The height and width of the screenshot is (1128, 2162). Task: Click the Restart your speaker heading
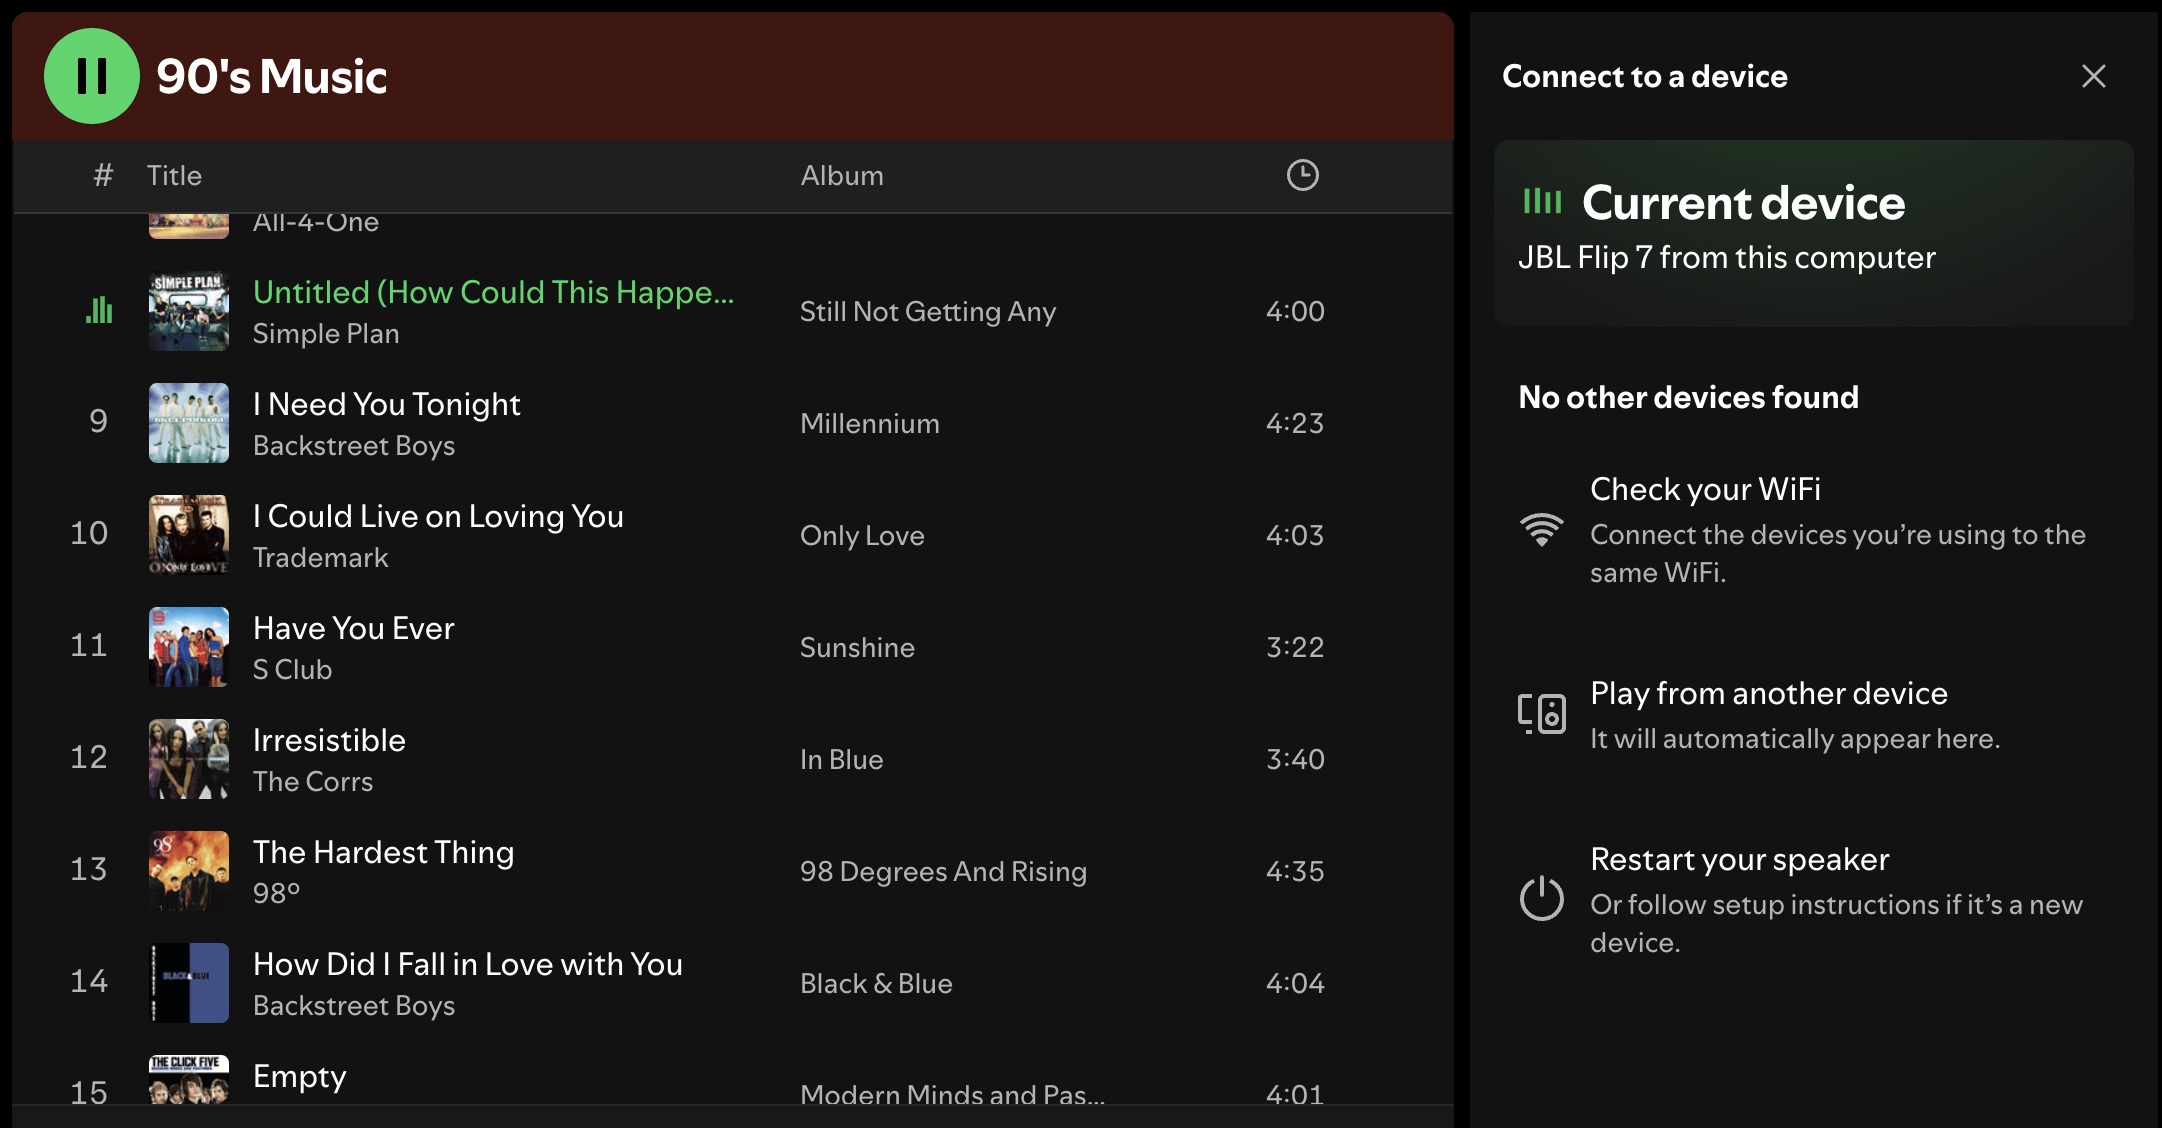(x=1740, y=859)
